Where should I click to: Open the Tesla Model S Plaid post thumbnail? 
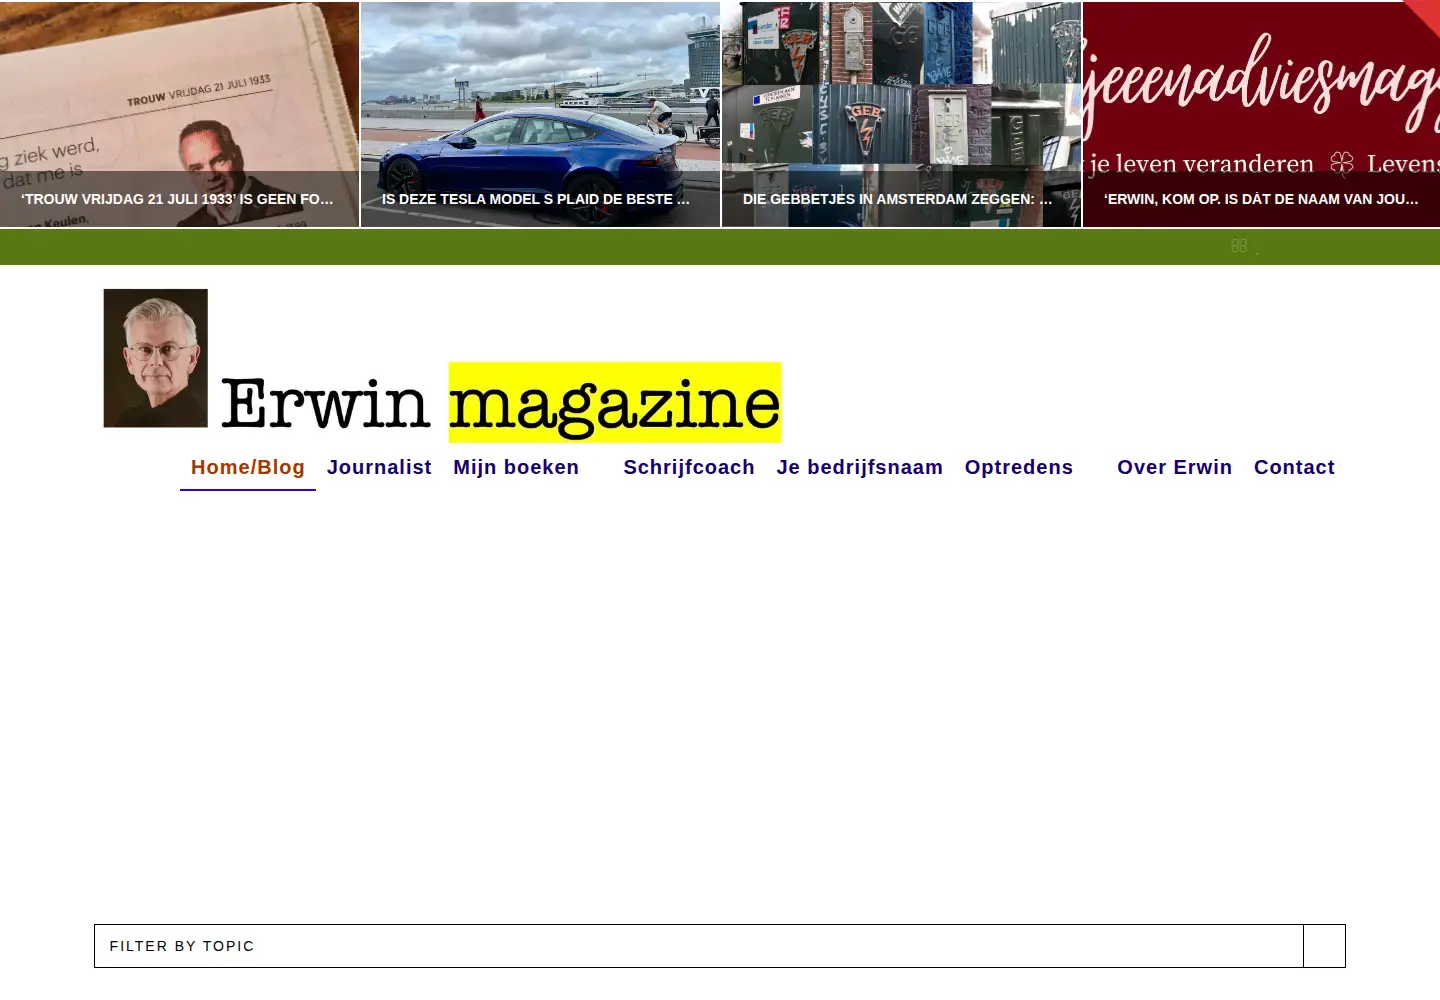[540, 114]
